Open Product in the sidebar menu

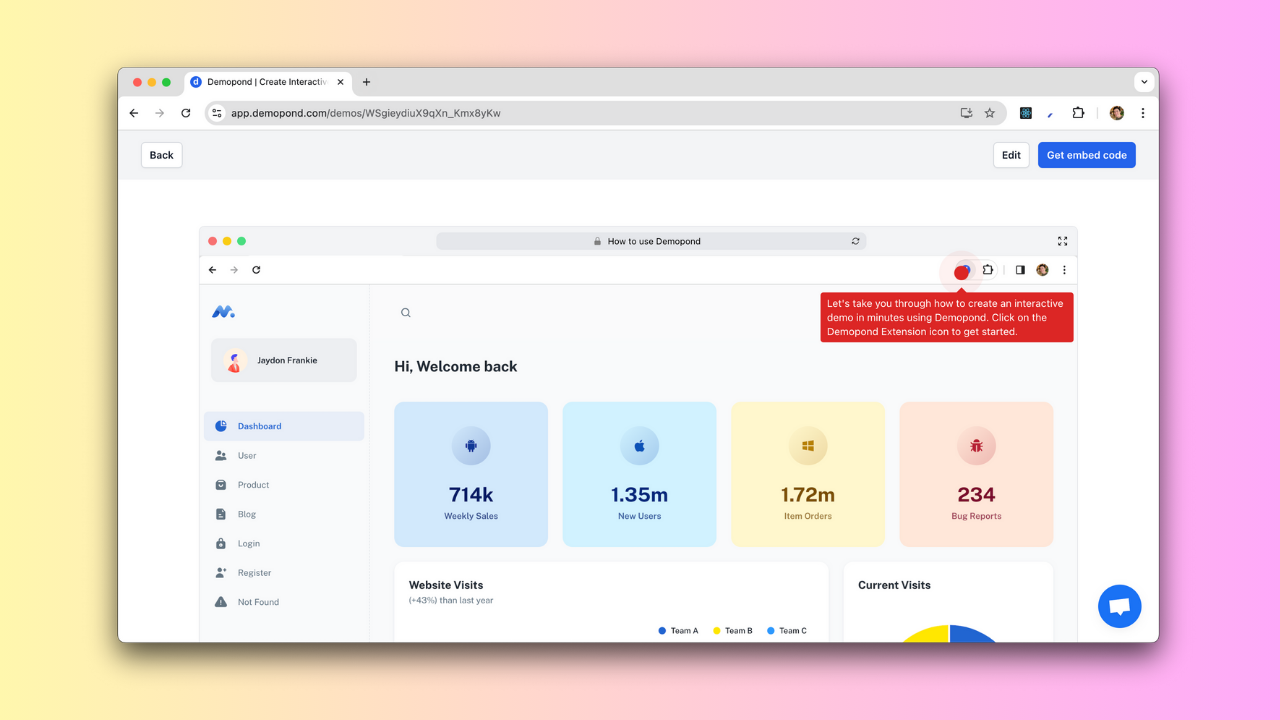(x=253, y=485)
